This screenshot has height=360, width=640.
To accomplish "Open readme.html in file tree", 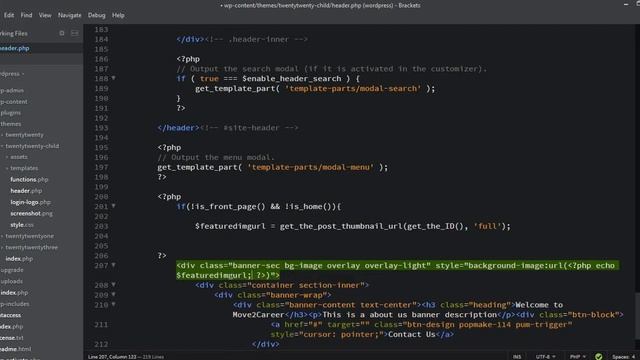I will coord(16,349).
